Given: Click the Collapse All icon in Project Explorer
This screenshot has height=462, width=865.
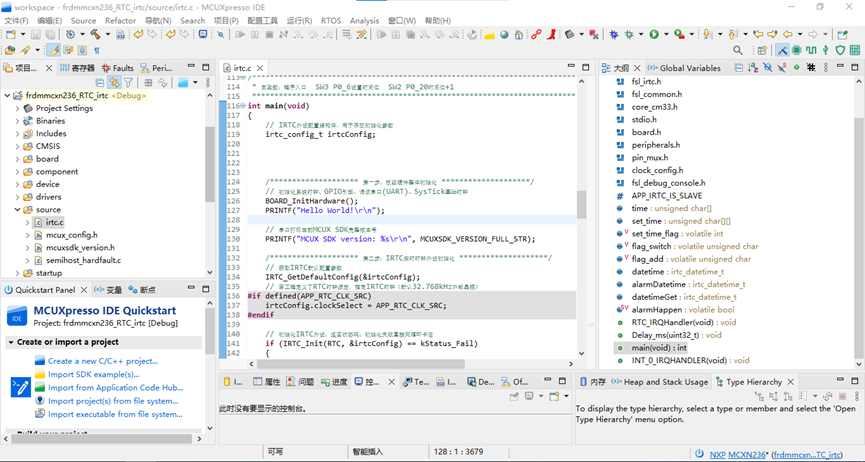Looking at the screenshot, I should 100,83.
